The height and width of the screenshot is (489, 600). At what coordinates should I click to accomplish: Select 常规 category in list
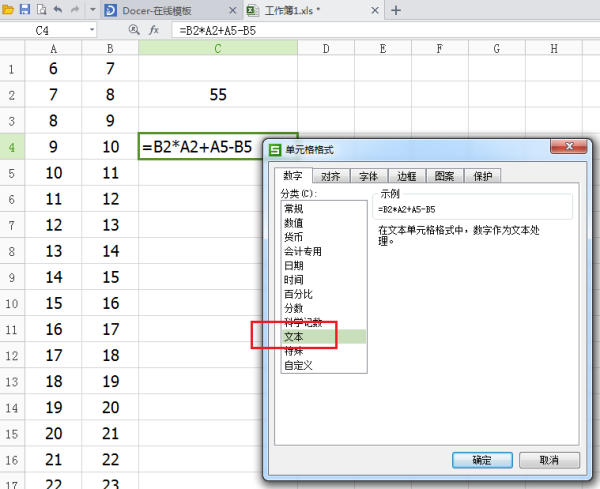[x=324, y=209]
